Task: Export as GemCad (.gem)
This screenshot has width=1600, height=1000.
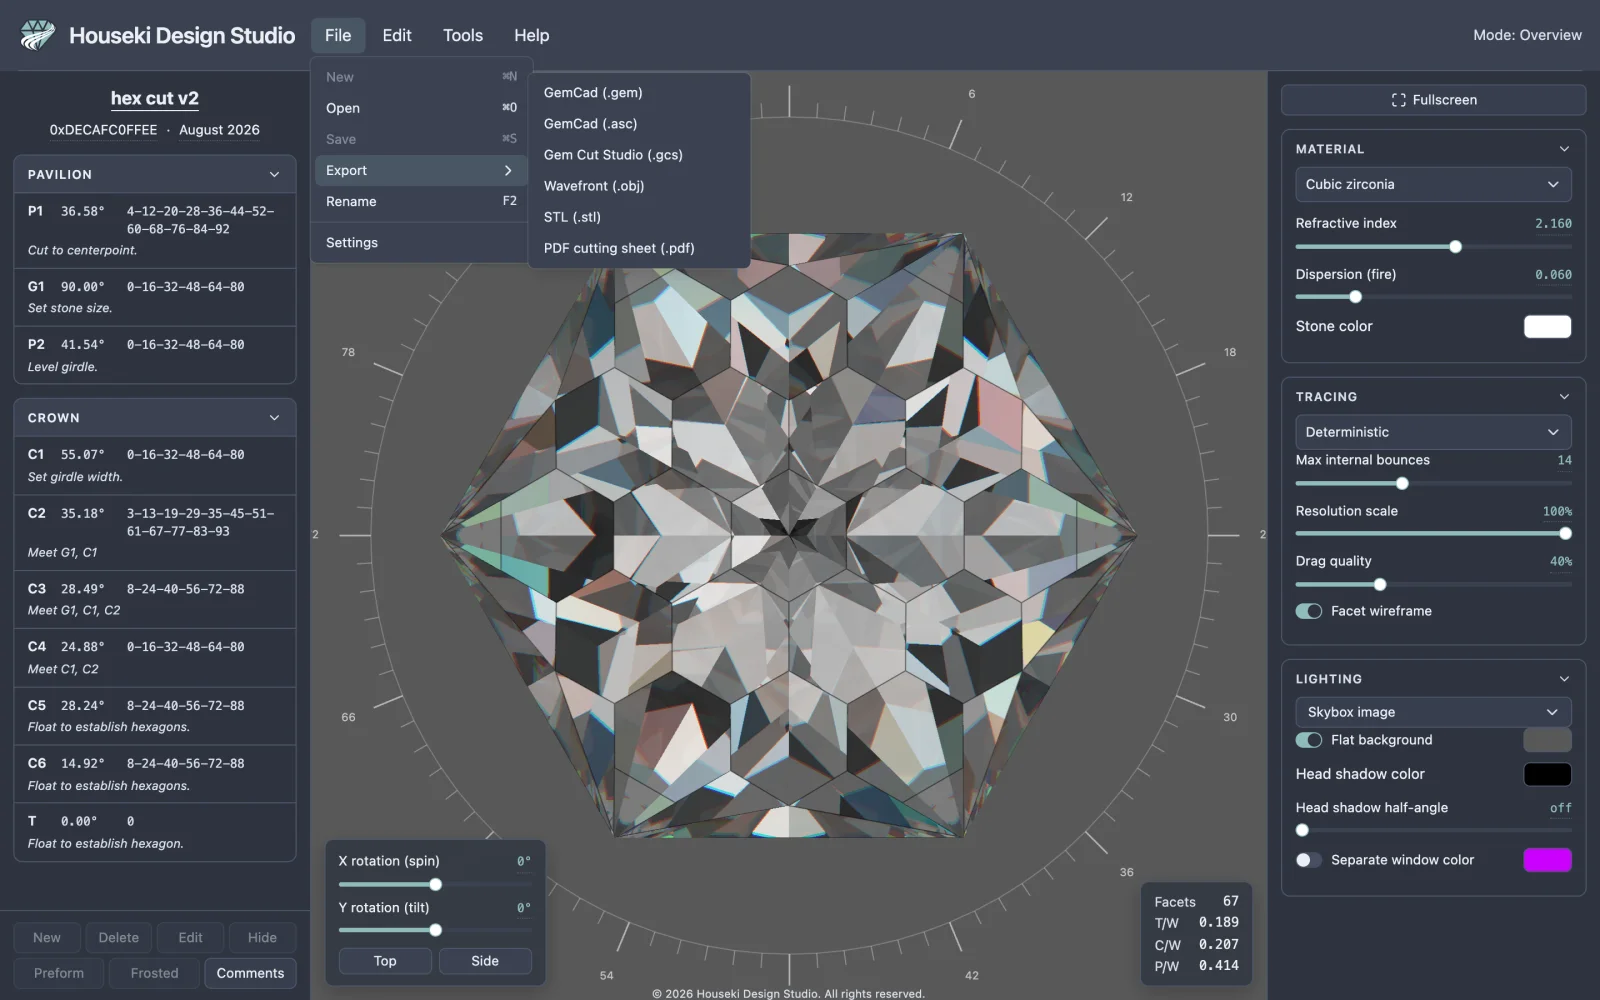Action: click(639, 92)
